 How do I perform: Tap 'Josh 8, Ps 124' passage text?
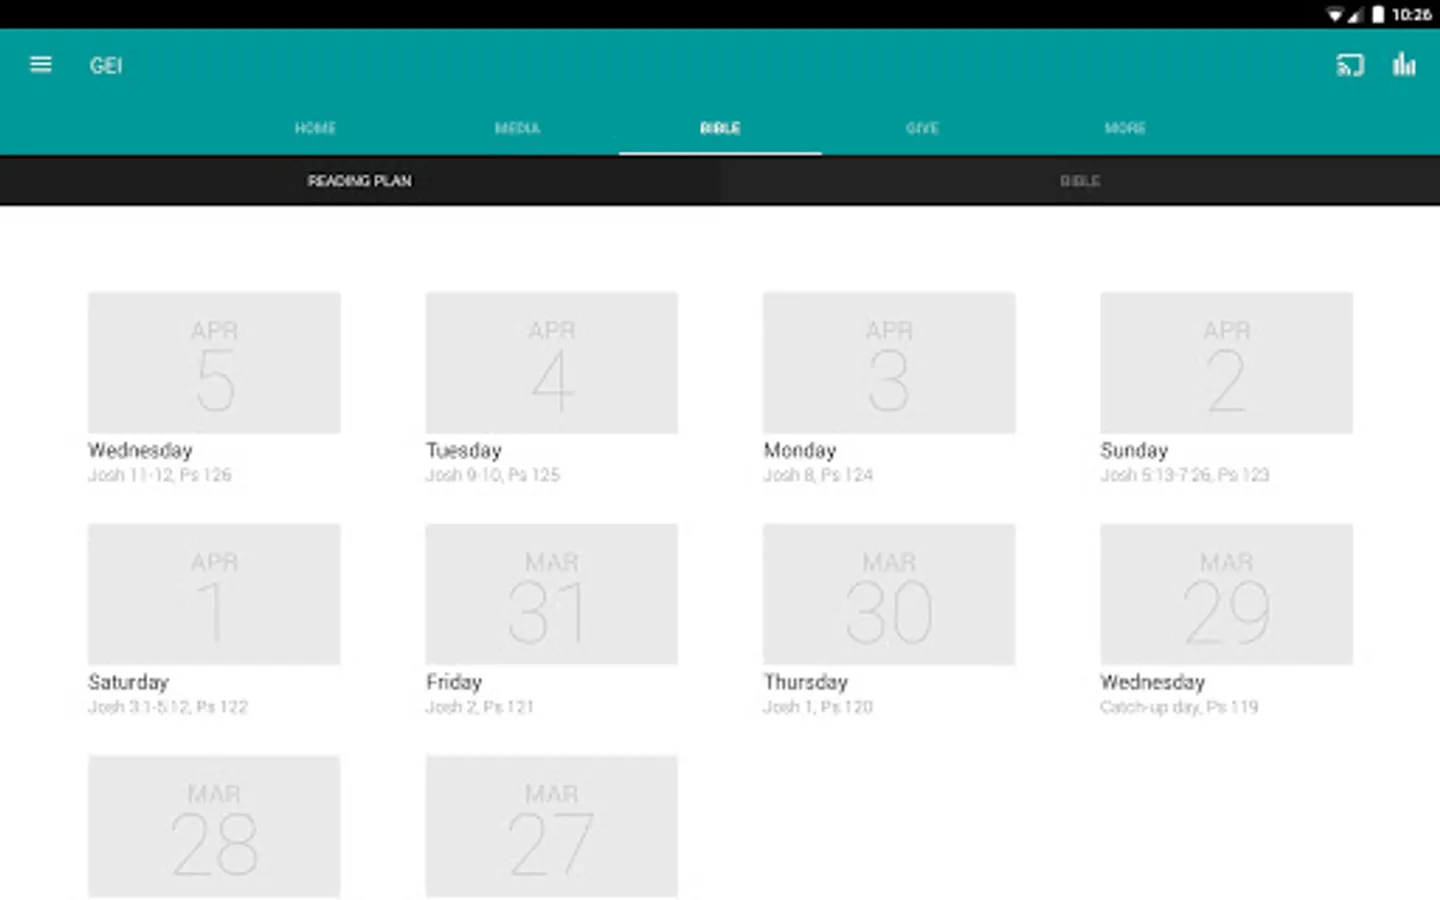point(818,475)
